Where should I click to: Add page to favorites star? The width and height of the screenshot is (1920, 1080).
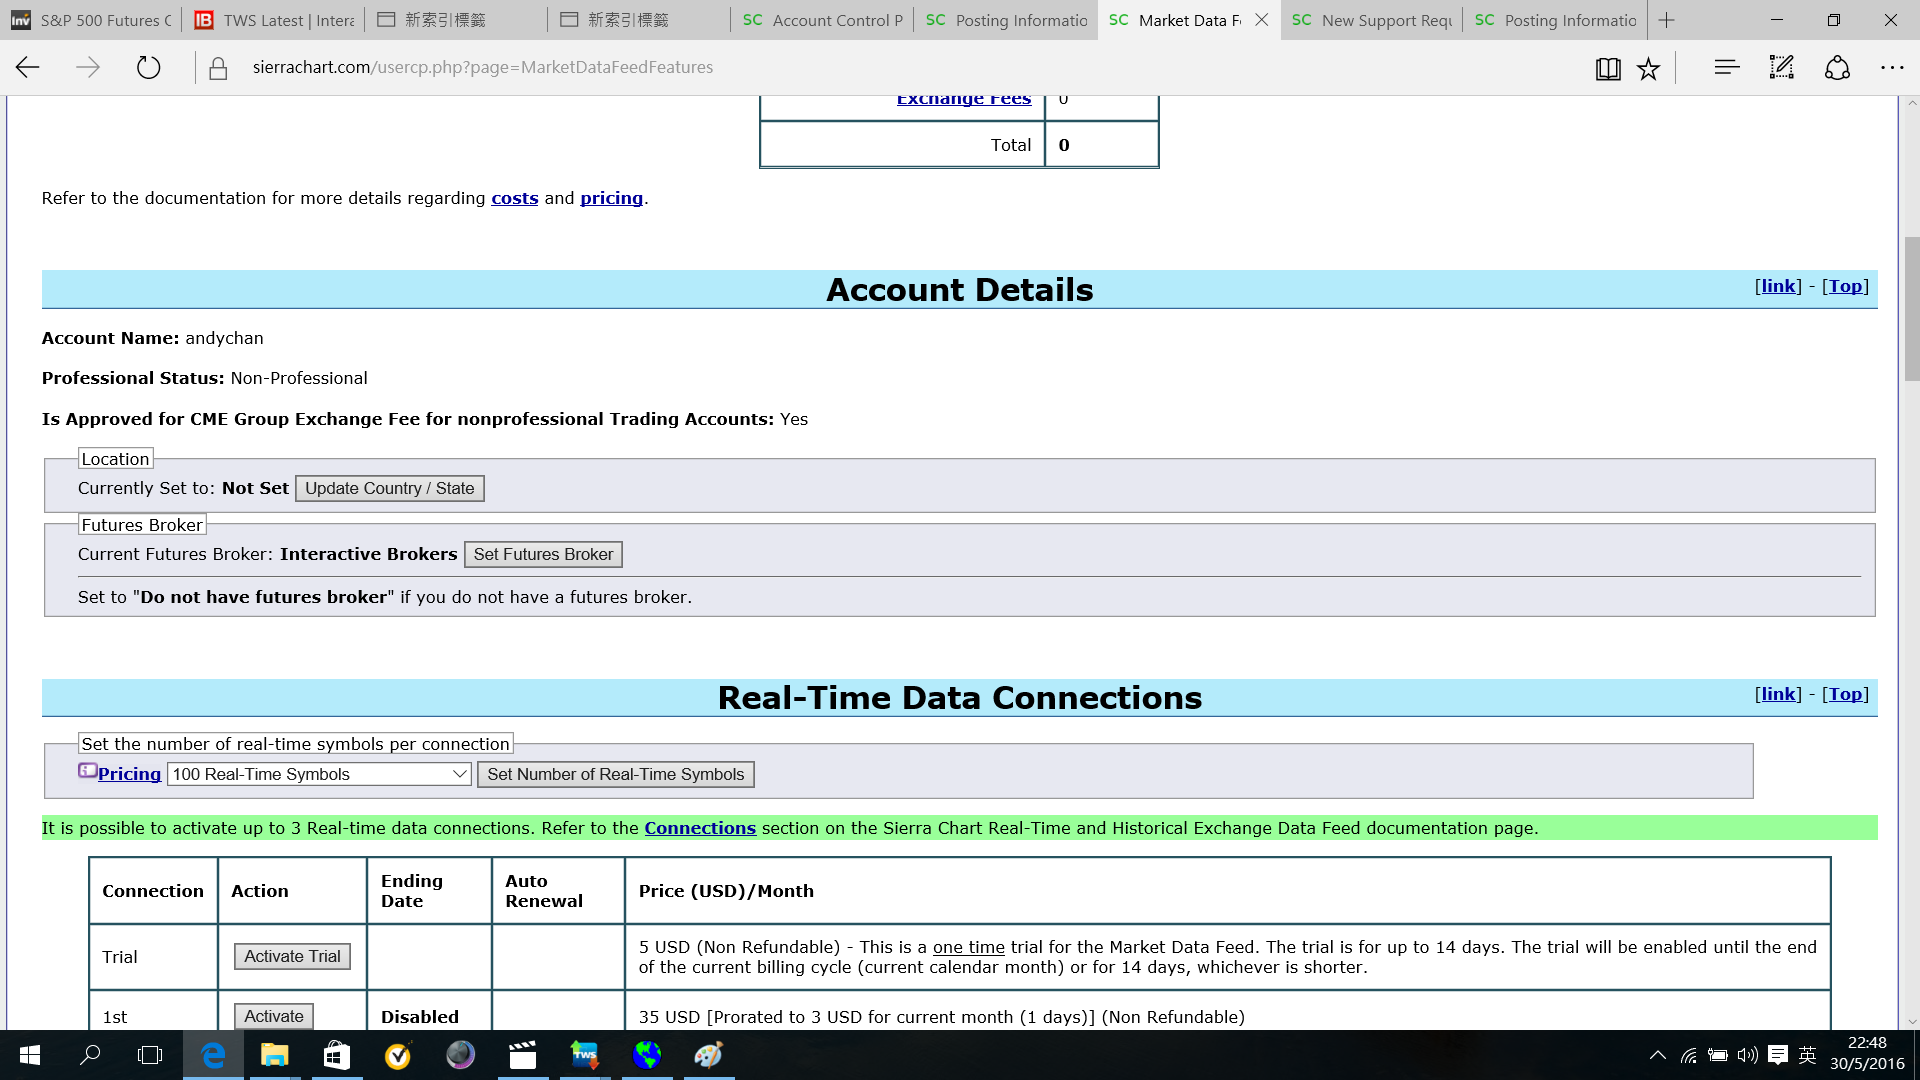(1648, 68)
